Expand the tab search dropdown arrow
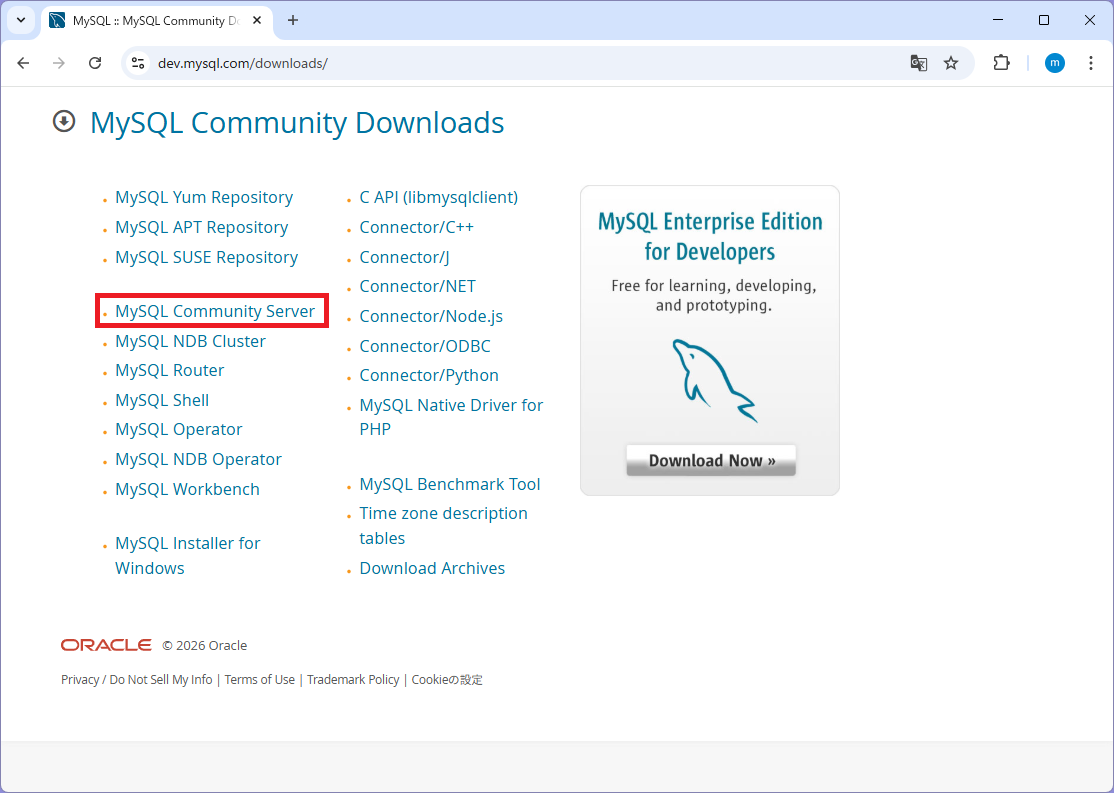 click(x=20, y=20)
